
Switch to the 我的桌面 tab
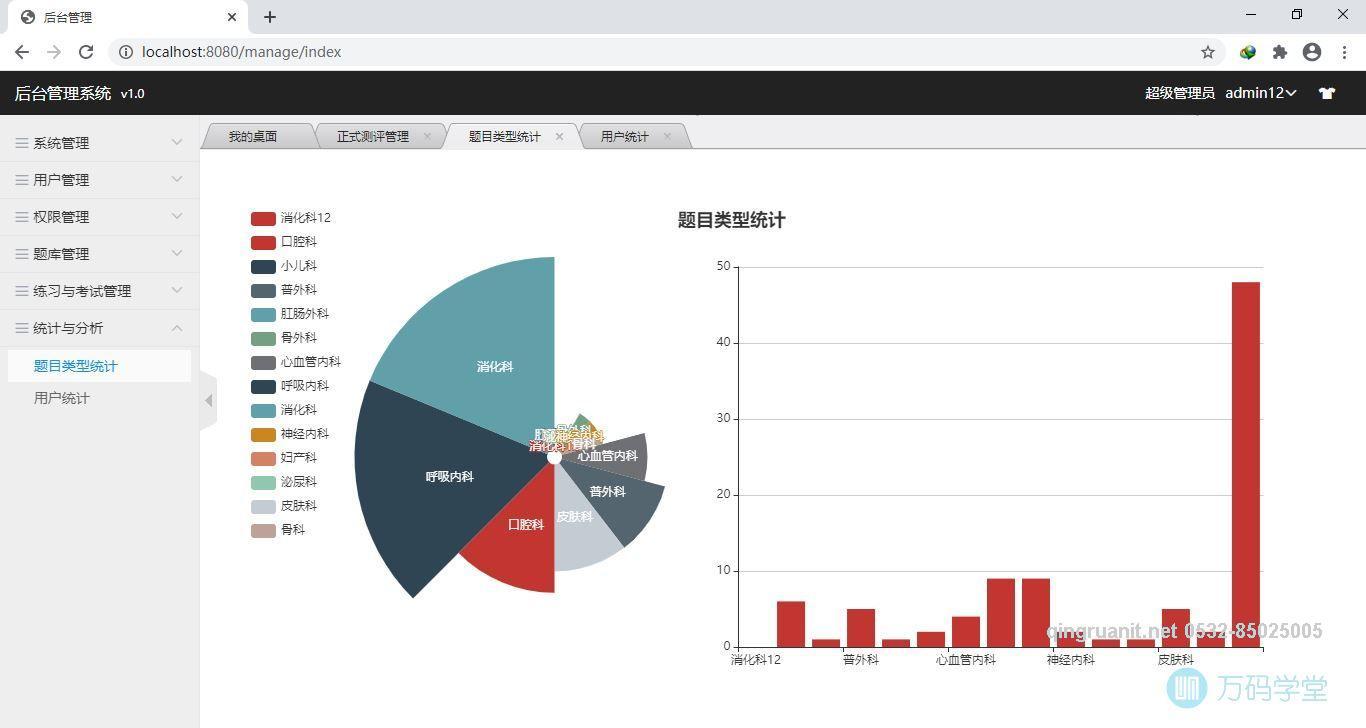[x=252, y=136]
